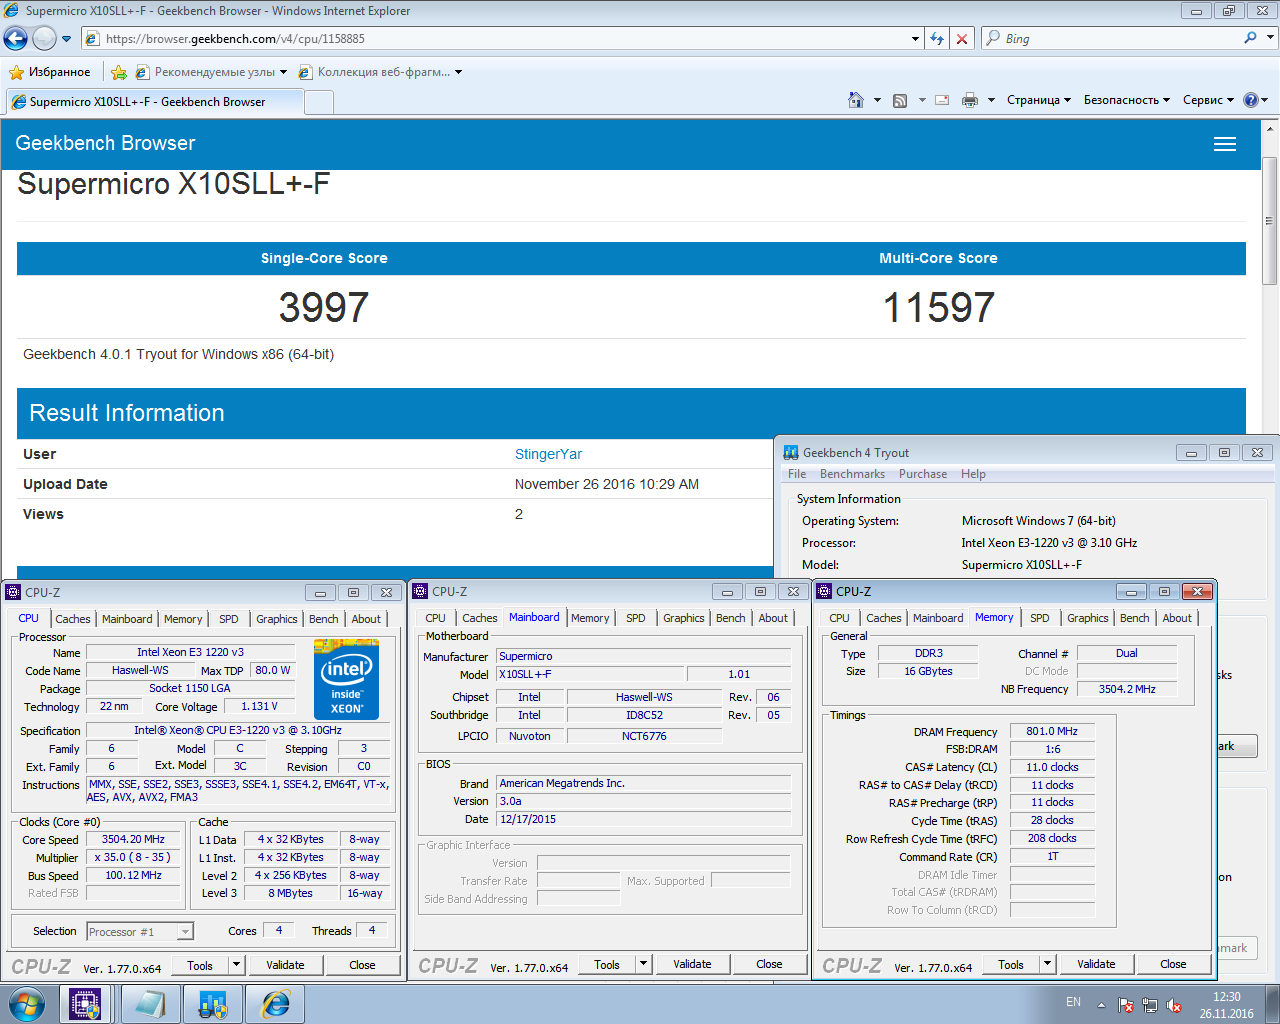
Task: Click the page icon in address bar
Action: coord(92,38)
